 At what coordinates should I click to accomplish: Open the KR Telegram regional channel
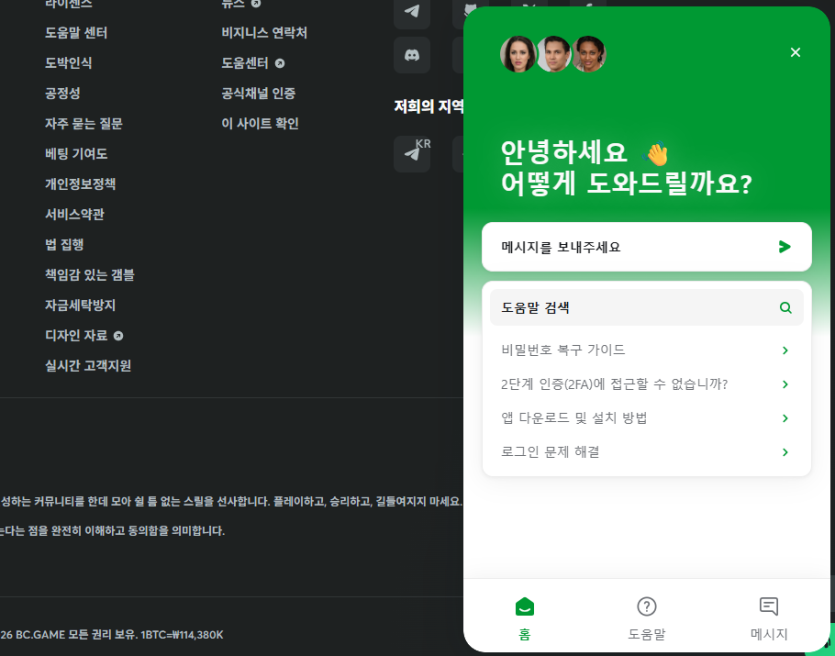tap(412, 154)
